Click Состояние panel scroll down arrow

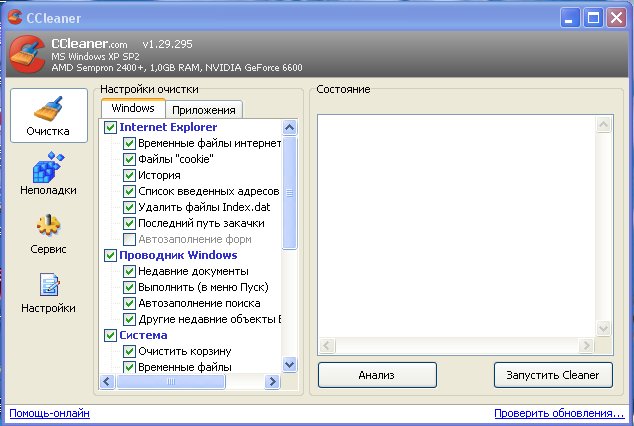(603, 328)
